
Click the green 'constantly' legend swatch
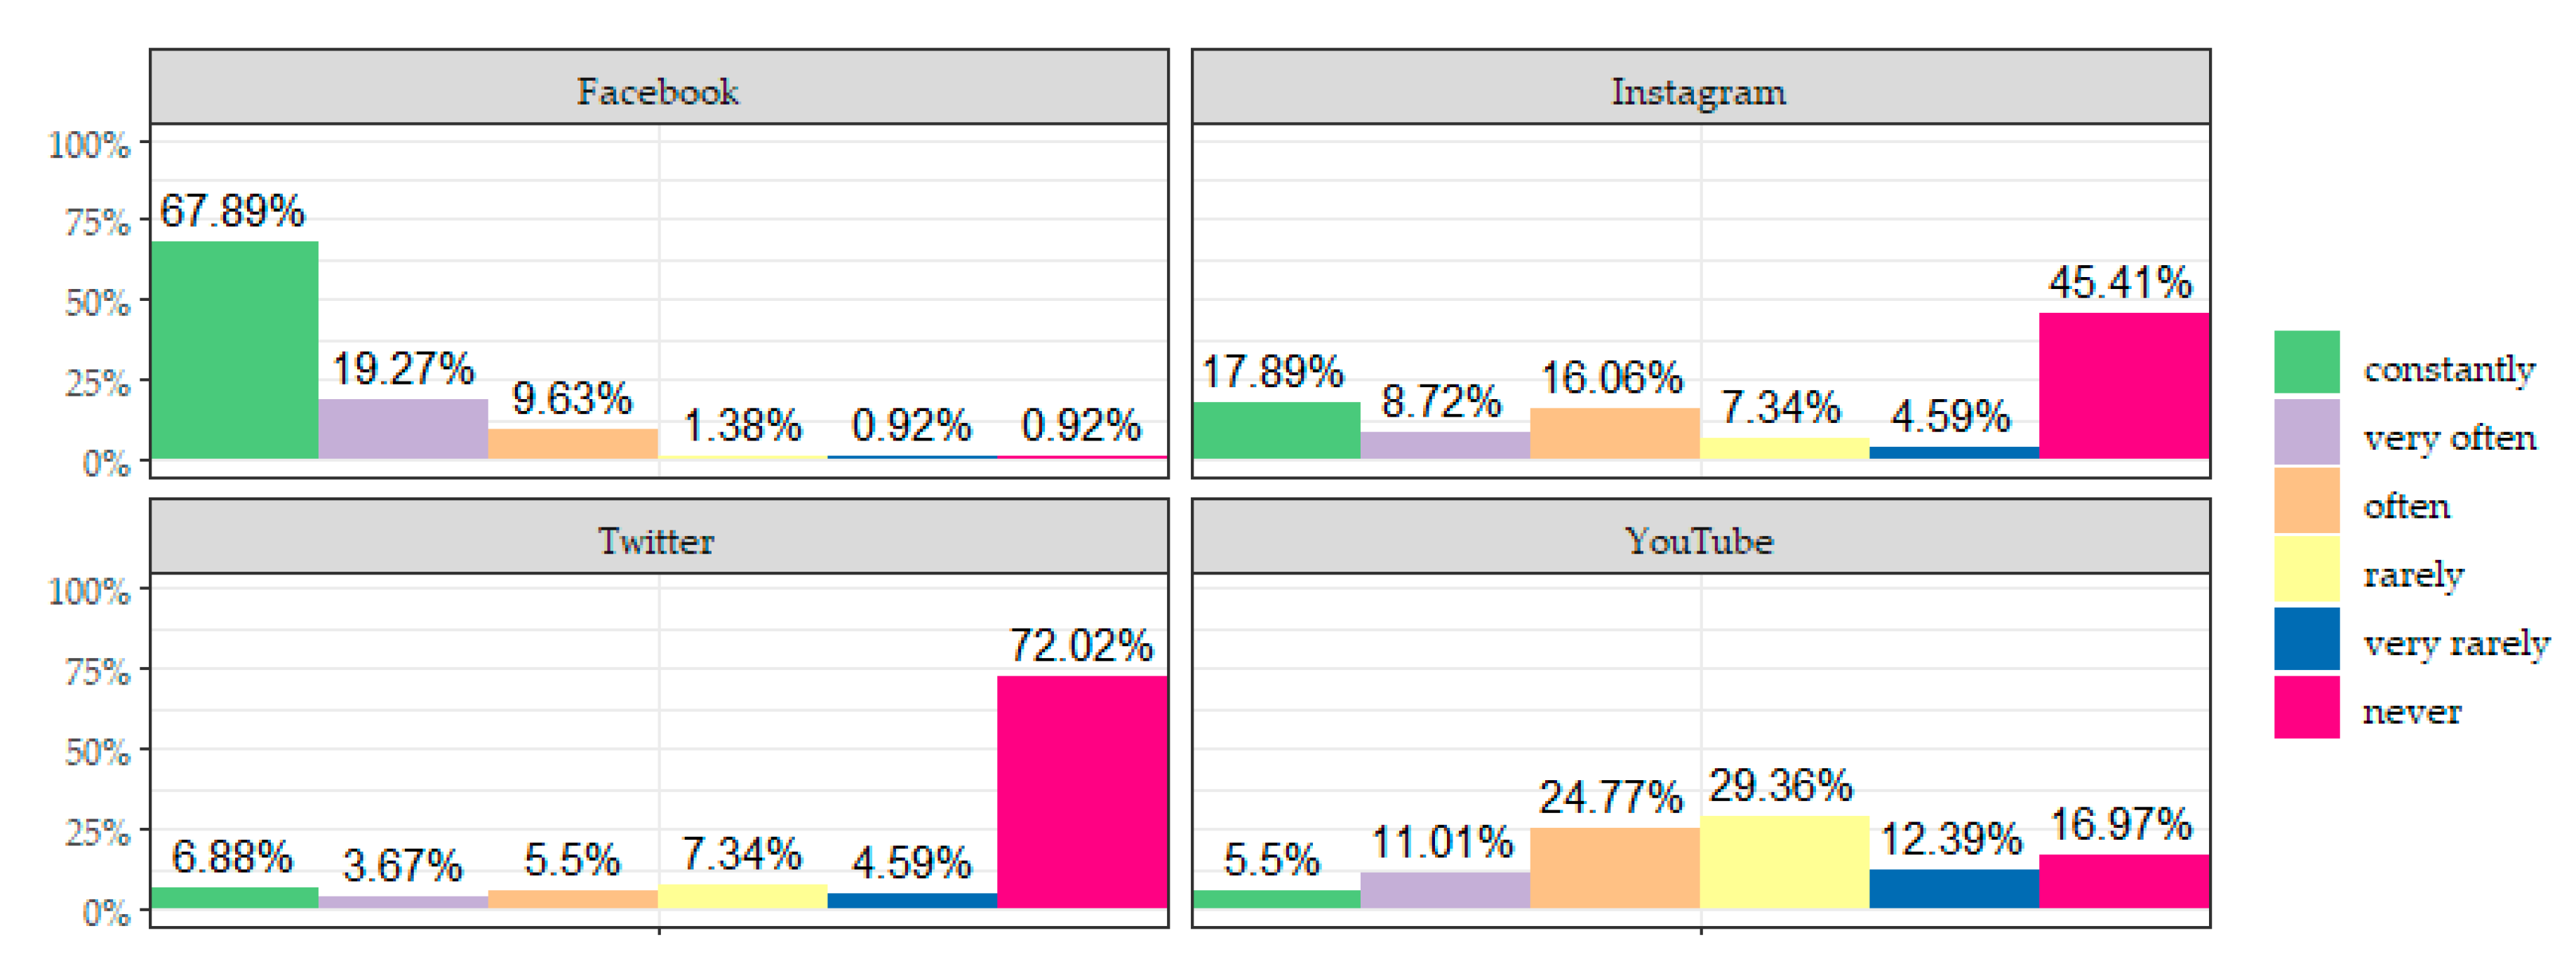point(2306,362)
